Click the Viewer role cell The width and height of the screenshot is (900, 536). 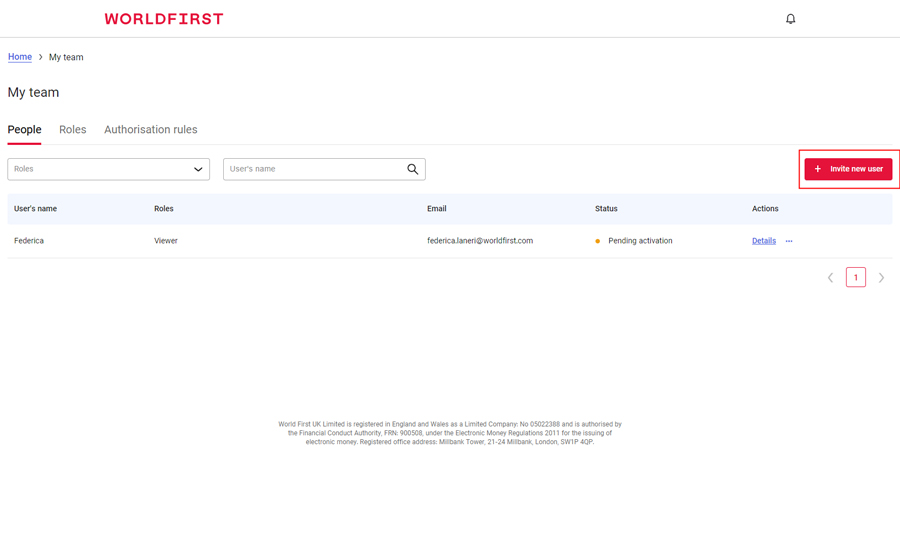[166, 241]
